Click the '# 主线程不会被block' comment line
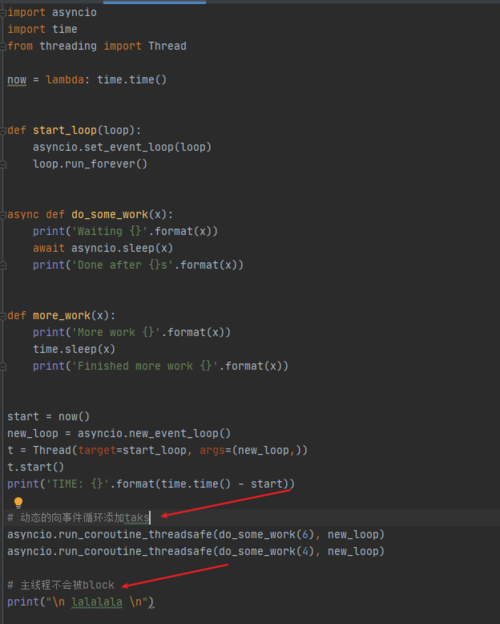Viewport: 500px width, 624px height. (x=61, y=585)
